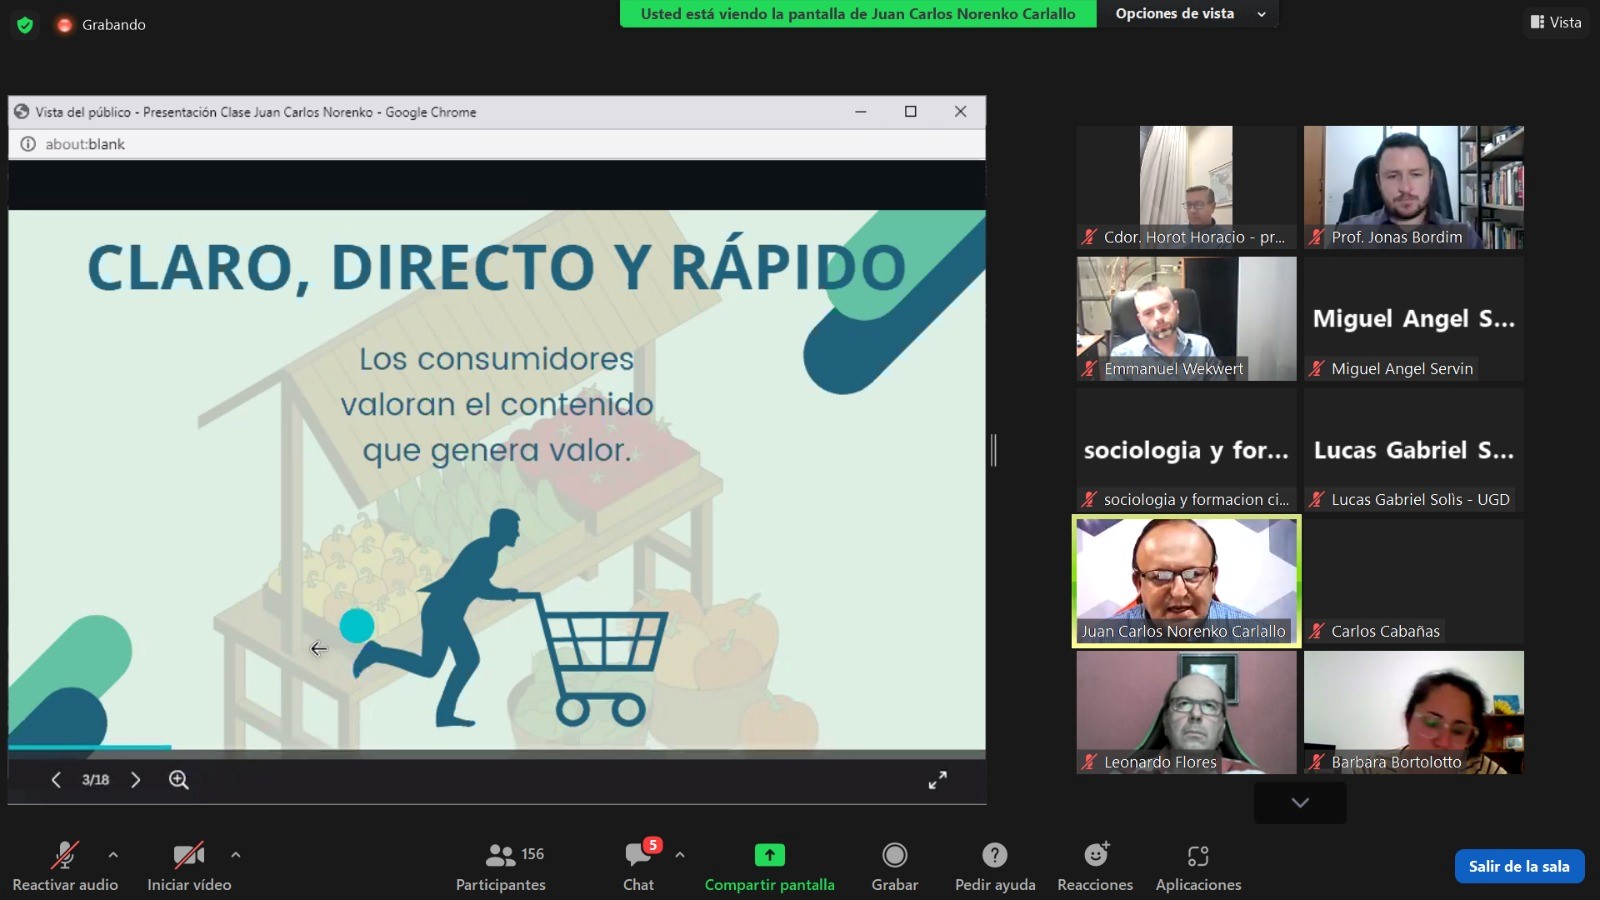Click 'Los consumidores valoran' slide text
Screen dimensions: 1600x900
[x=497, y=404]
